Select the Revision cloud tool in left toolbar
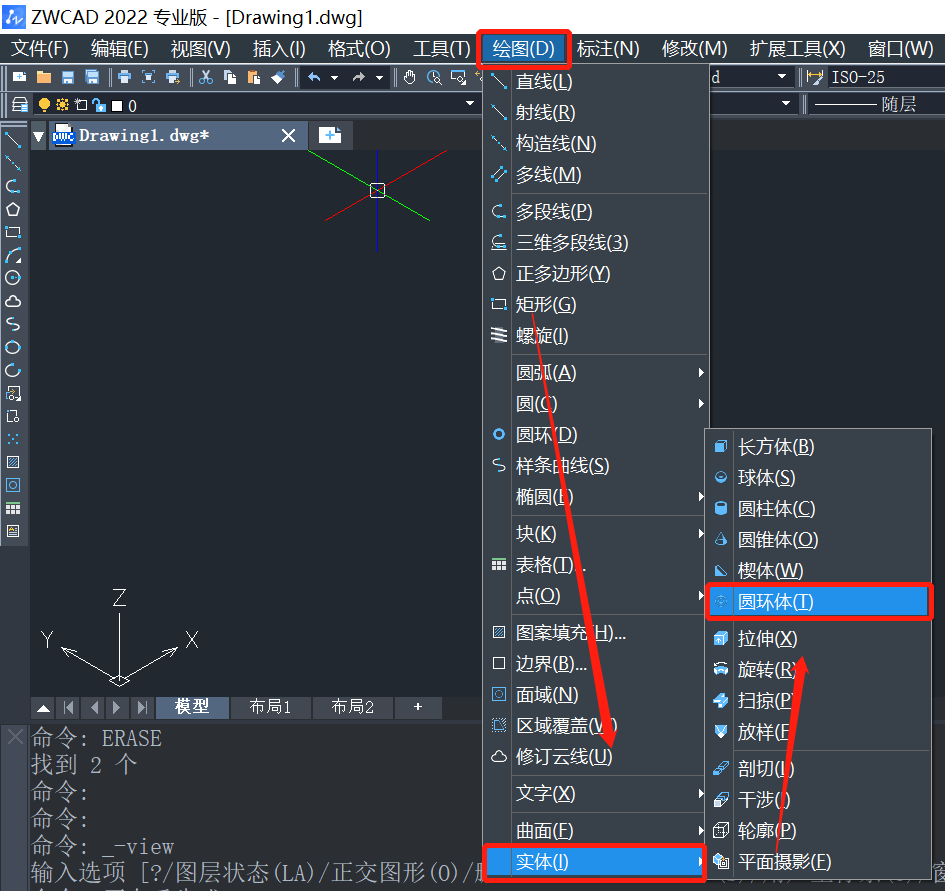The width and height of the screenshot is (945, 891). point(13,301)
